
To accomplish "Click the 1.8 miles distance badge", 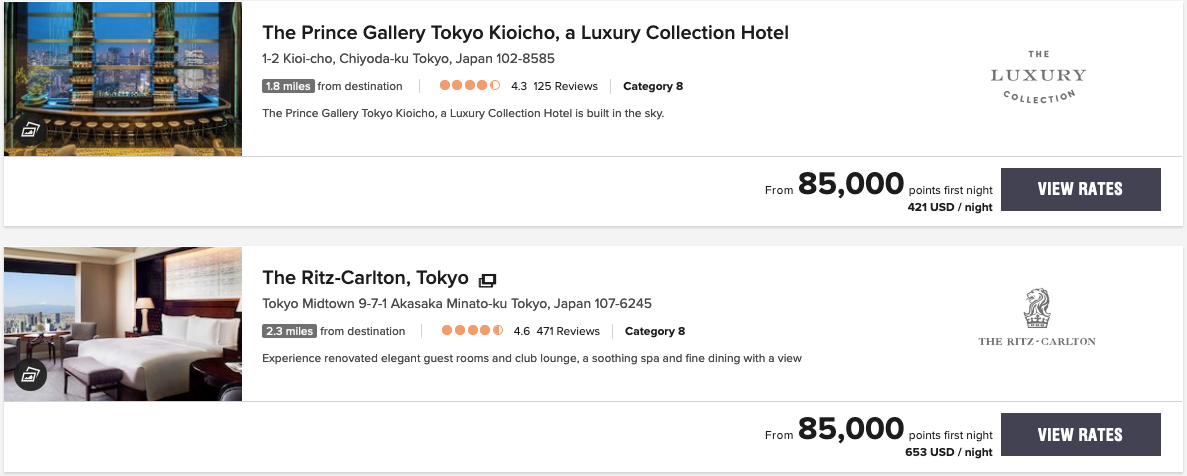I will coord(288,86).
